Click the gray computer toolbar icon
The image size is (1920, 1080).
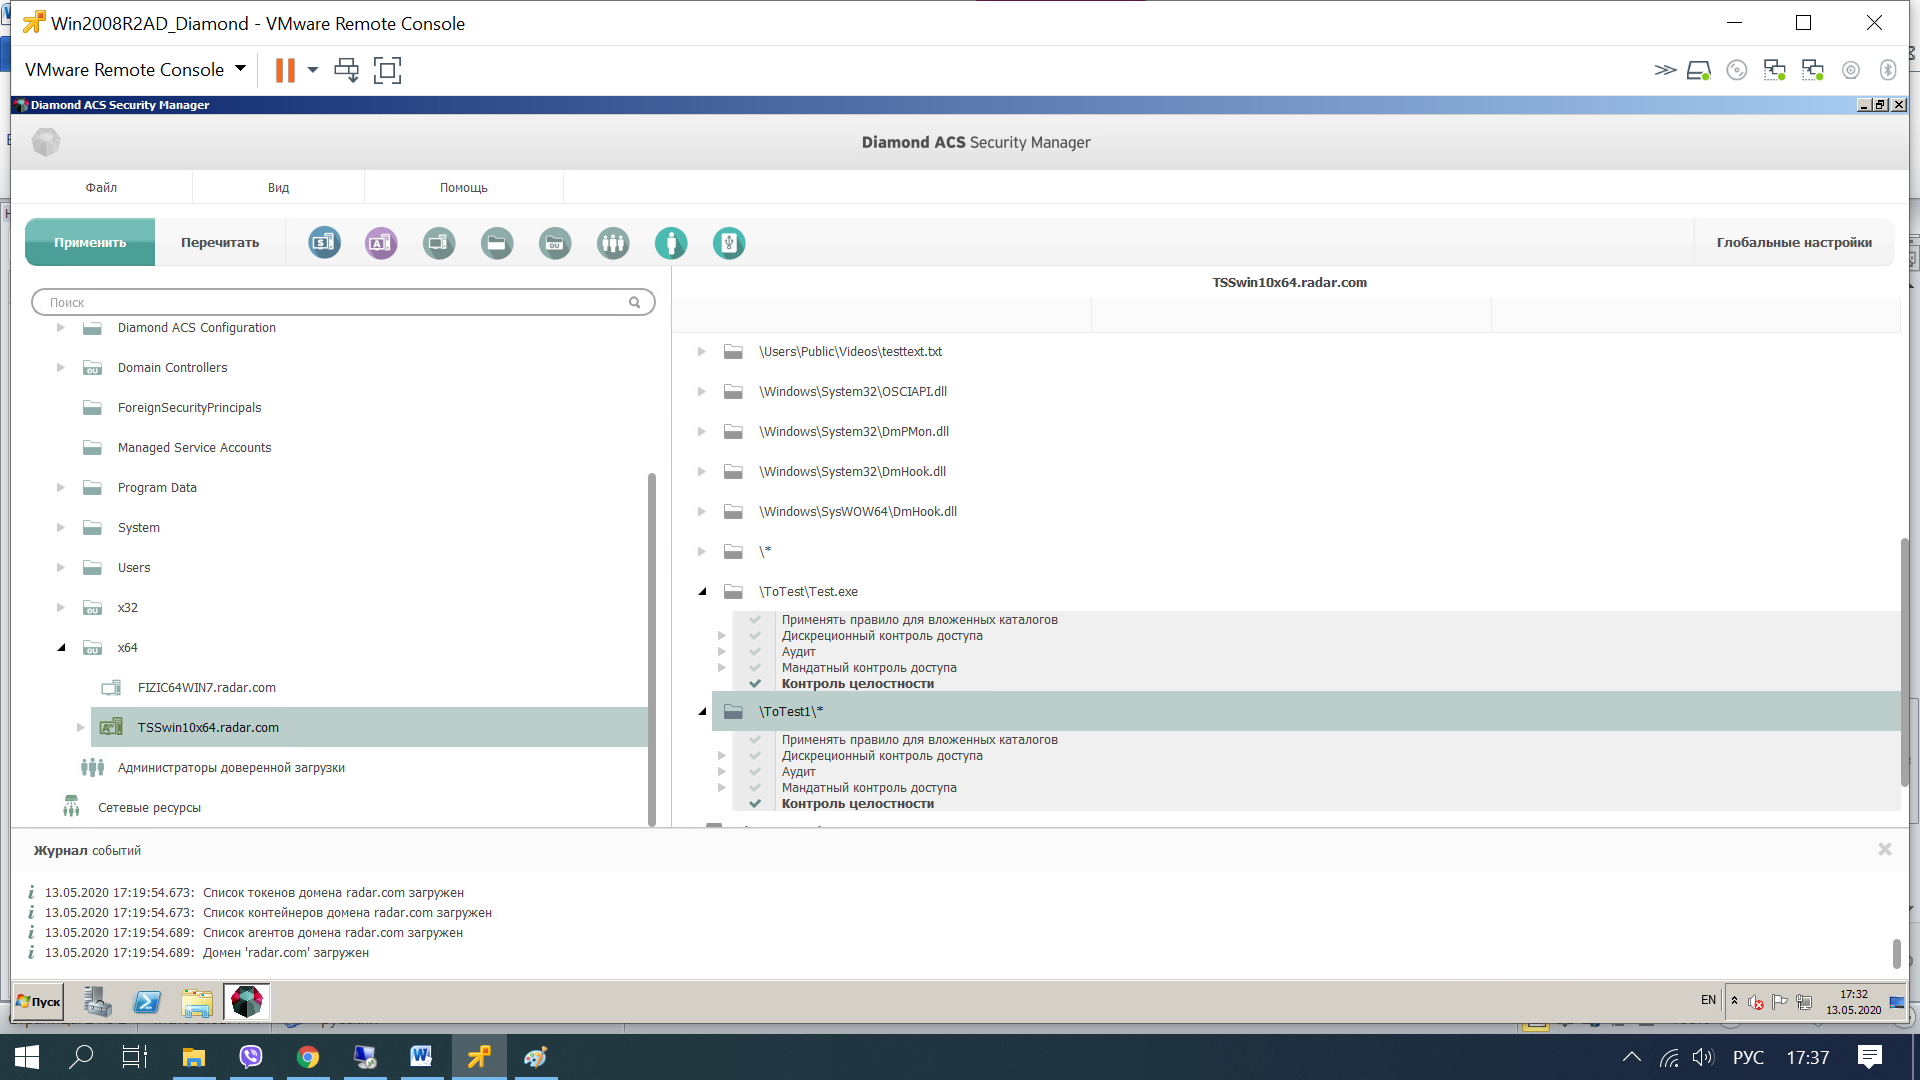coord(439,243)
